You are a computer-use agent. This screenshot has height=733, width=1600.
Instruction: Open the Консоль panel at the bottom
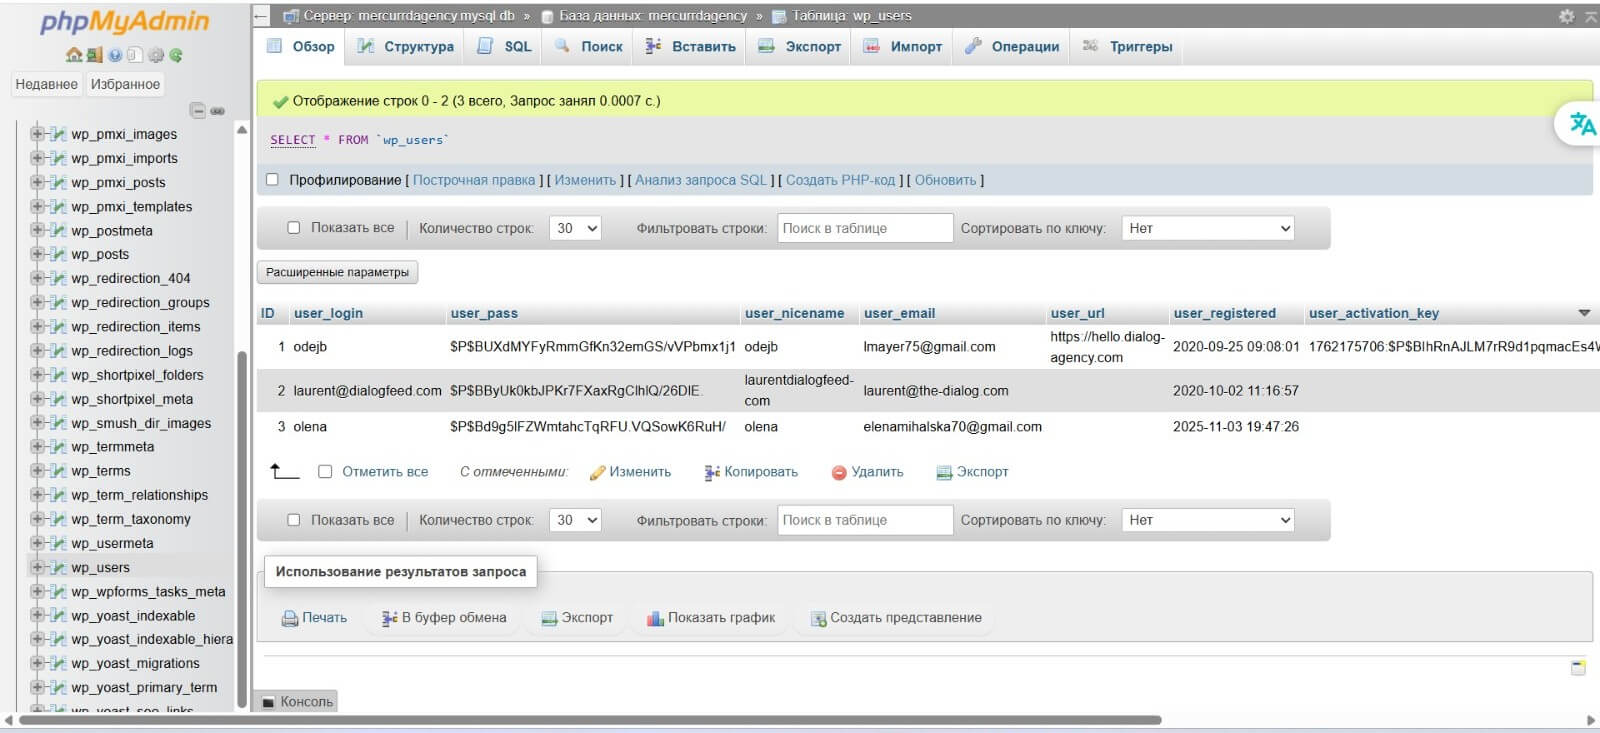point(296,702)
